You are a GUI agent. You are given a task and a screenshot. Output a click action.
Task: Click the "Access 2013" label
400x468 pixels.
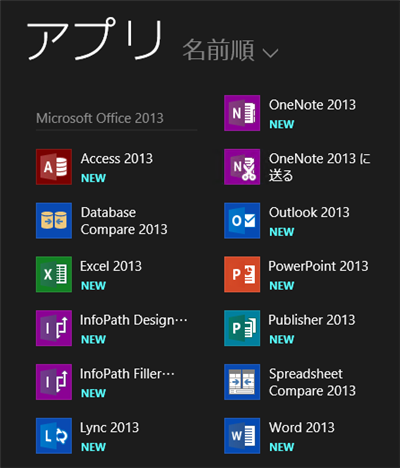point(117,159)
